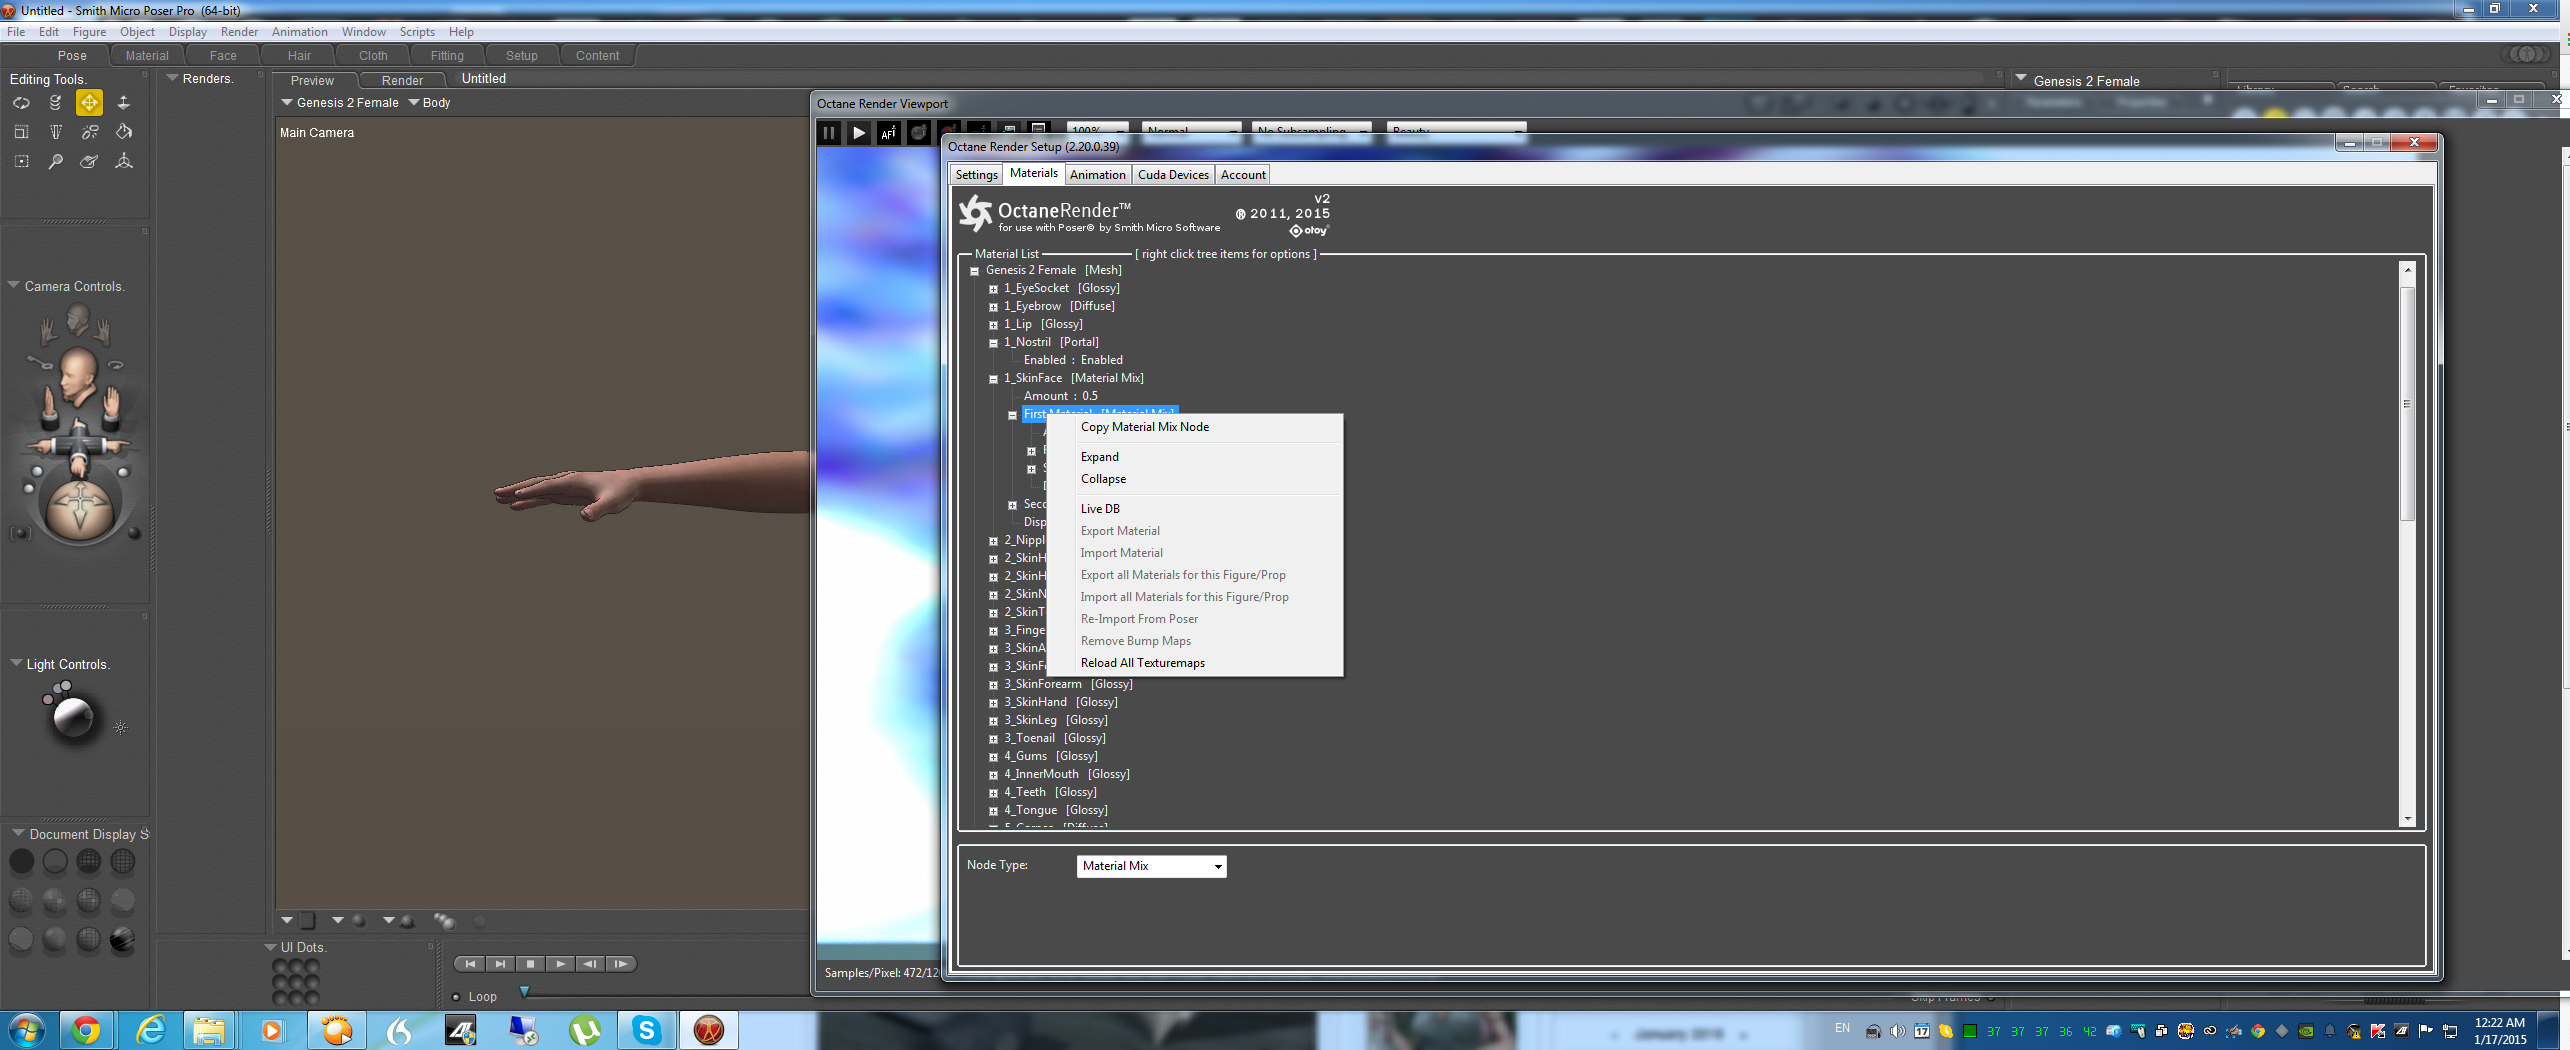Screen dimensions: 2570x1050
Task: Collapse the Genesis 2 Female [Mesh] tree root
Action: click(x=974, y=271)
